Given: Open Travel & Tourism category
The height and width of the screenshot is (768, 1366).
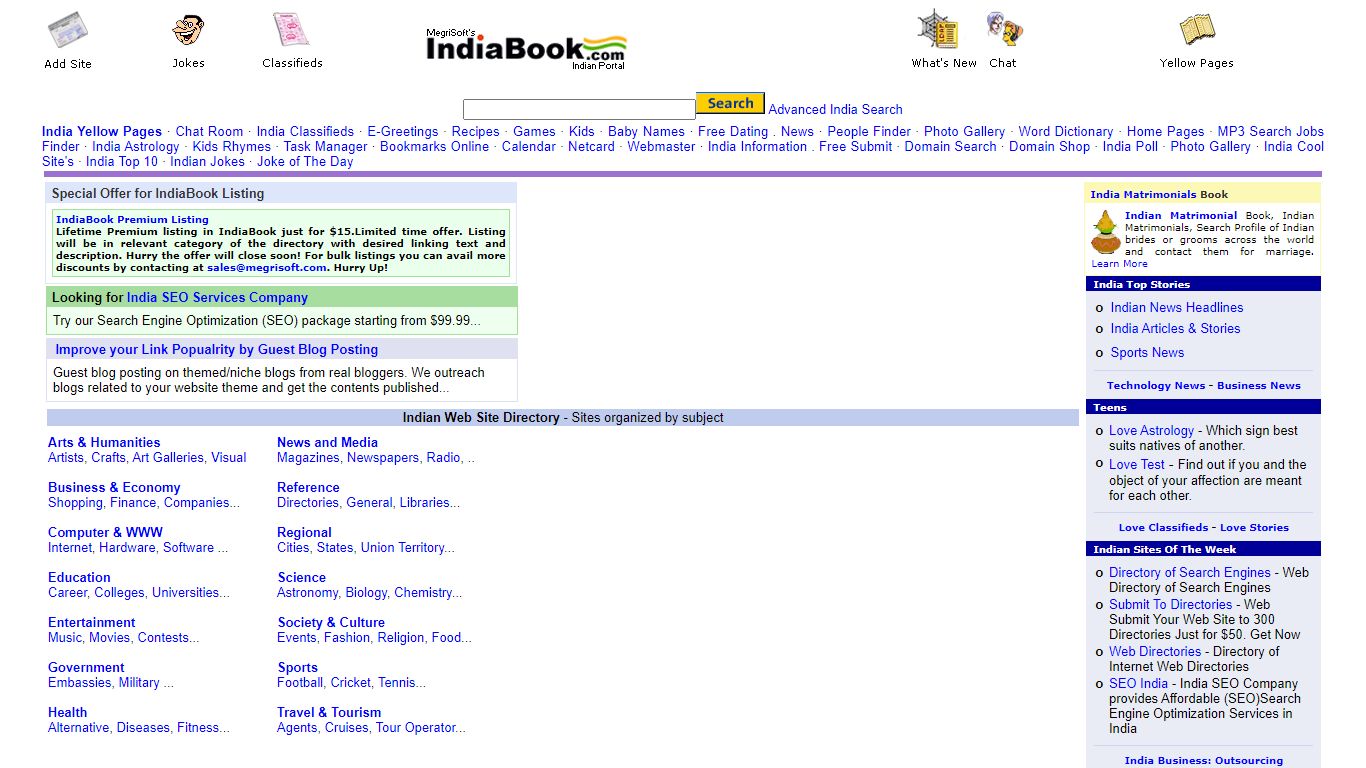Looking at the screenshot, I should pyautogui.click(x=329, y=712).
